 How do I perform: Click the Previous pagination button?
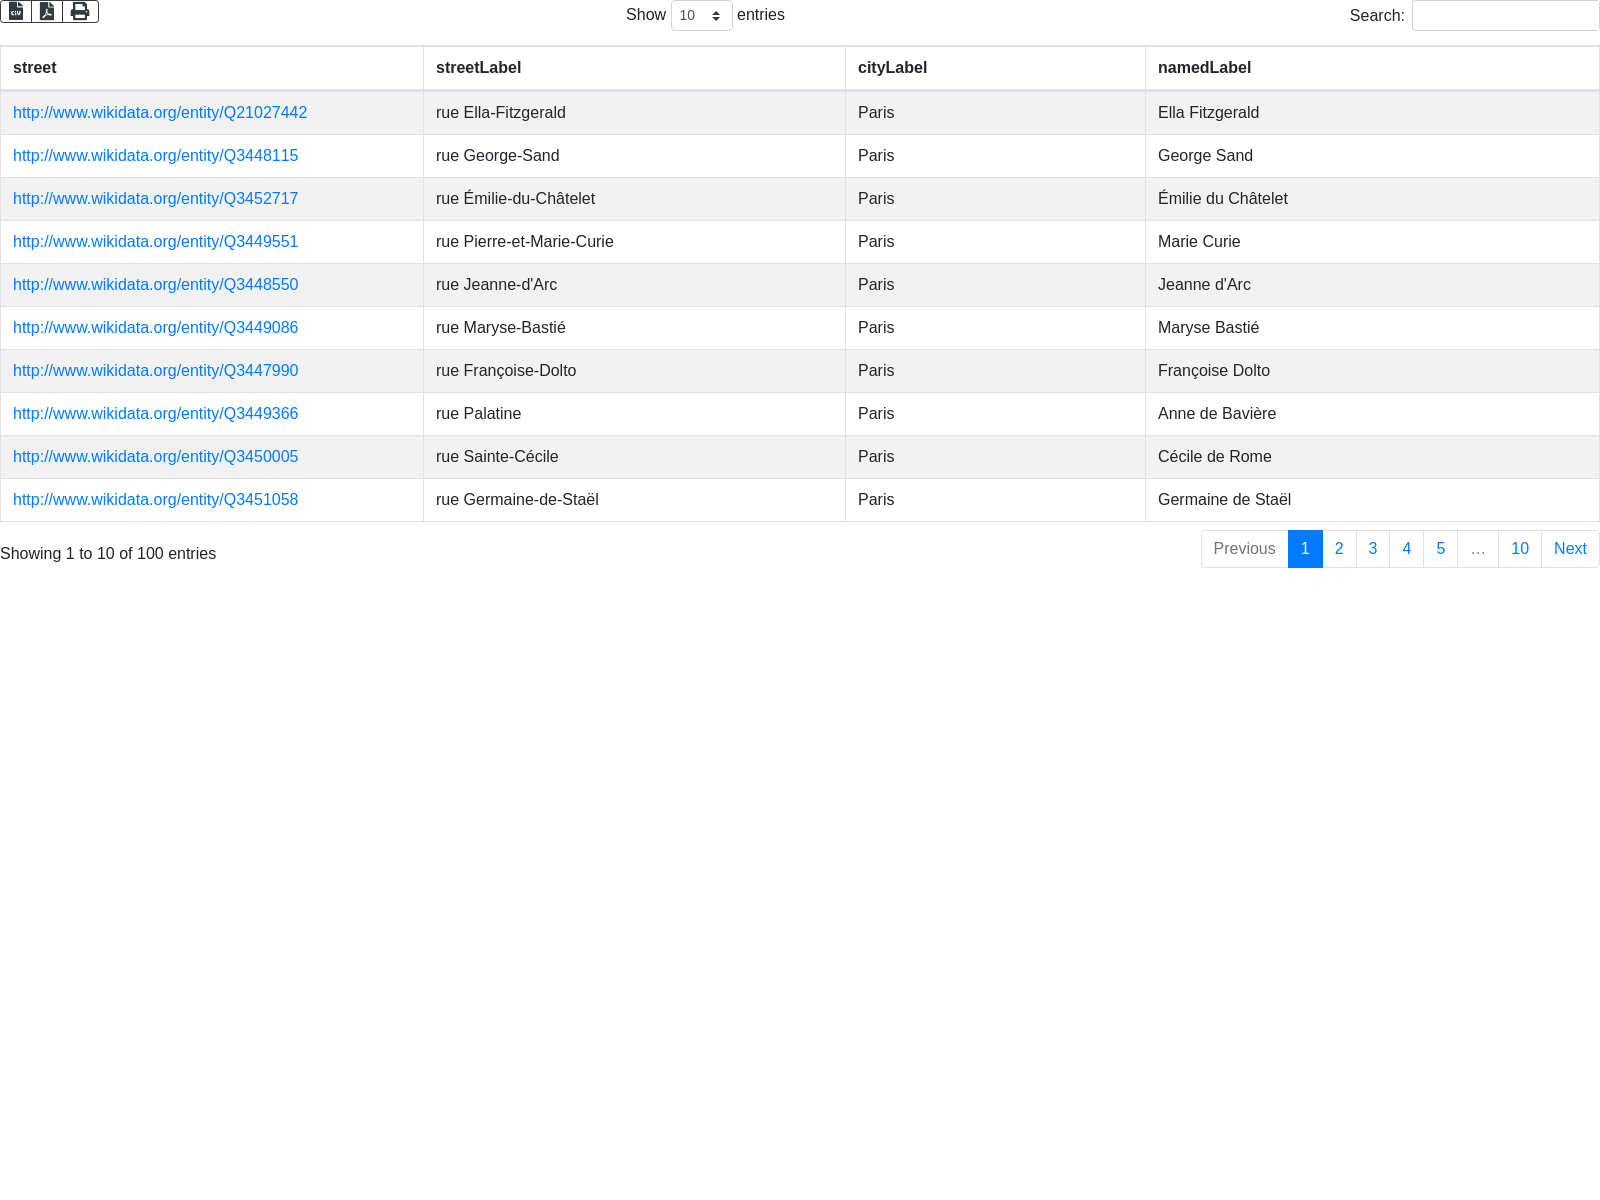pos(1244,549)
